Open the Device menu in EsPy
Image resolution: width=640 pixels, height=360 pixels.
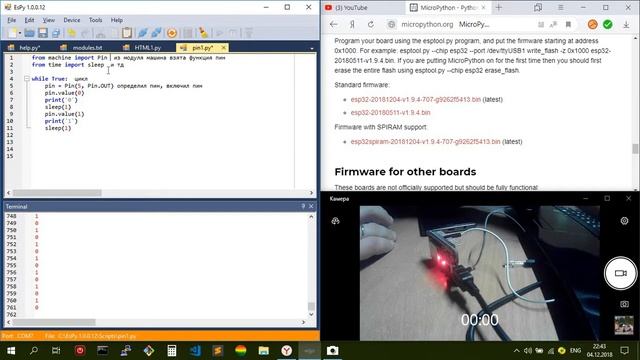click(x=72, y=20)
